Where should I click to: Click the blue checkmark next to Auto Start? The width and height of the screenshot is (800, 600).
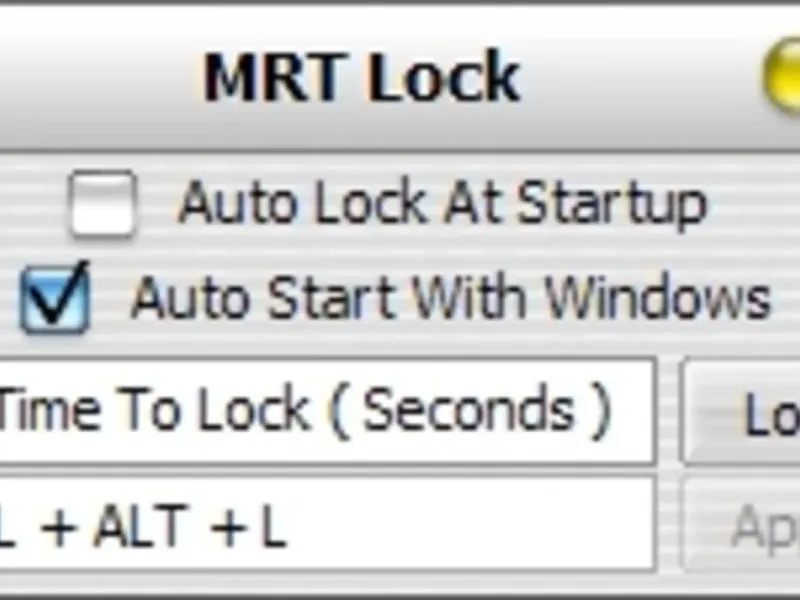point(58,295)
